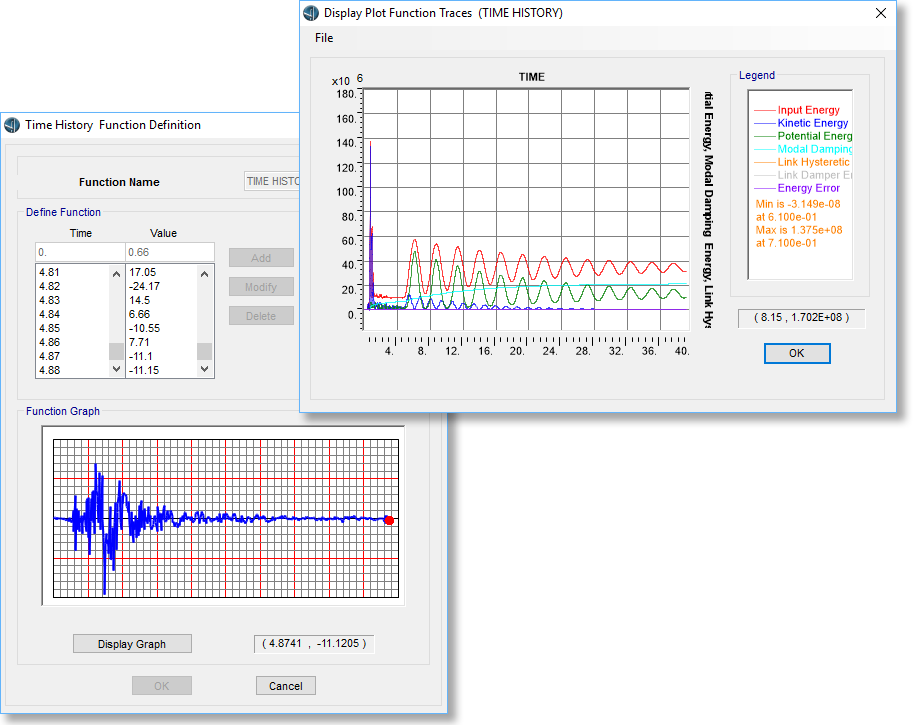The width and height of the screenshot is (913, 725).
Task: Select value -24.17 in the Value list
Action: [146, 286]
